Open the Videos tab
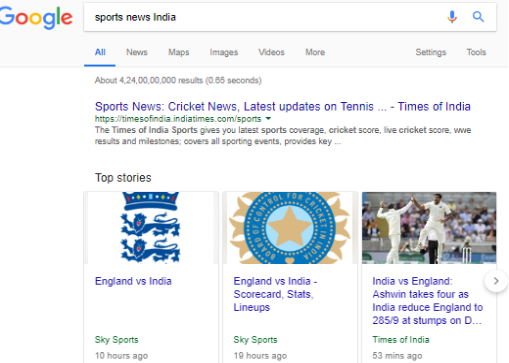Viewport: 509px width, 363px height. point(271,52)
